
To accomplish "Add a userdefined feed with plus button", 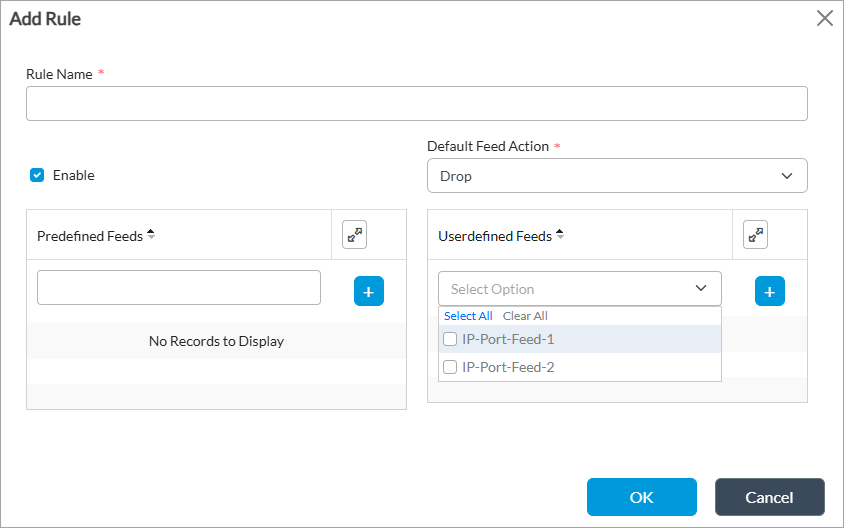I will (x=769, y=291).
